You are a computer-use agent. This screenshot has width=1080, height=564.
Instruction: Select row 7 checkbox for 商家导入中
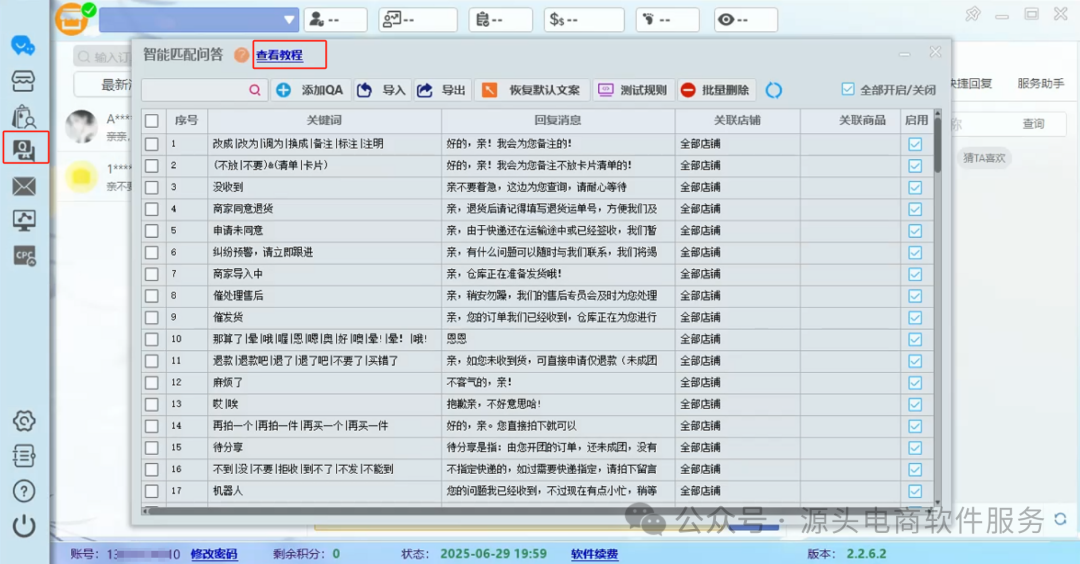pyautogui.click(x=152, y=274)
